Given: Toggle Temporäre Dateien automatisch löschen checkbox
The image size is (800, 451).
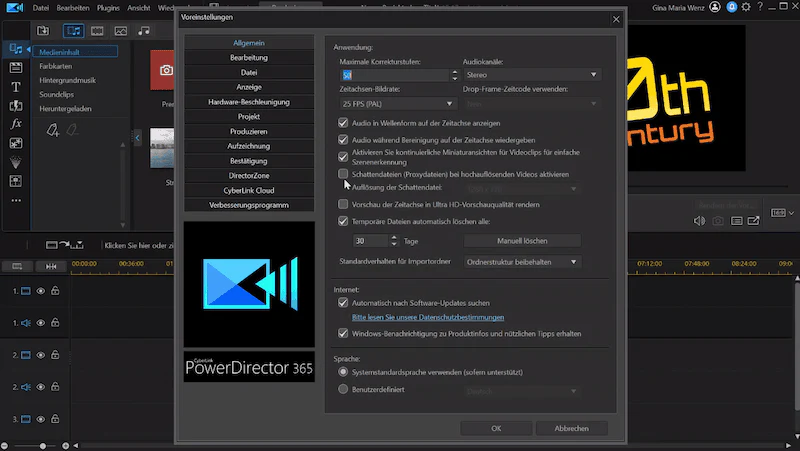Looking at the screenshot, I should point(343,221).
